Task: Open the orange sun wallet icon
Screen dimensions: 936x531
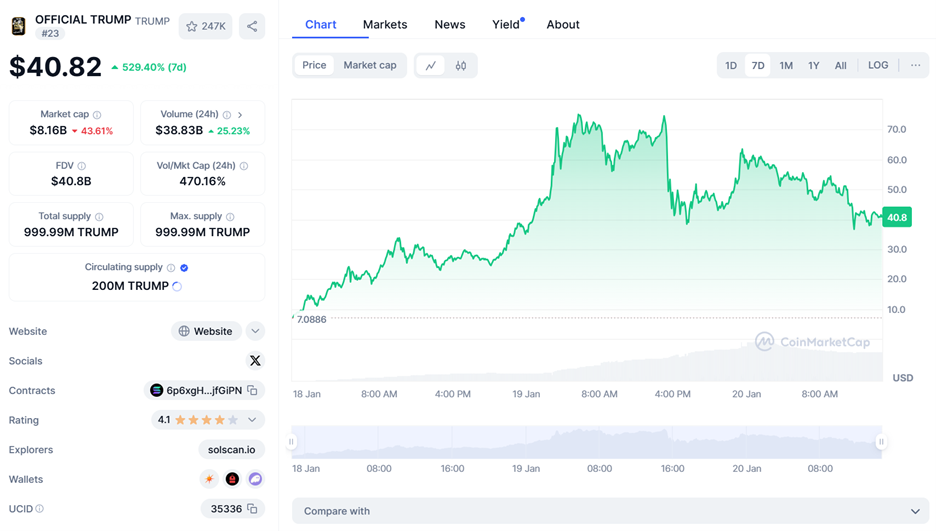Action: point(209,479)
